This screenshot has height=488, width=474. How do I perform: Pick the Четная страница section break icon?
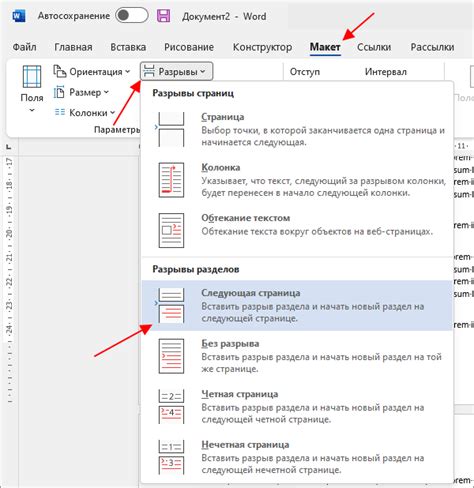click(171, 406)
